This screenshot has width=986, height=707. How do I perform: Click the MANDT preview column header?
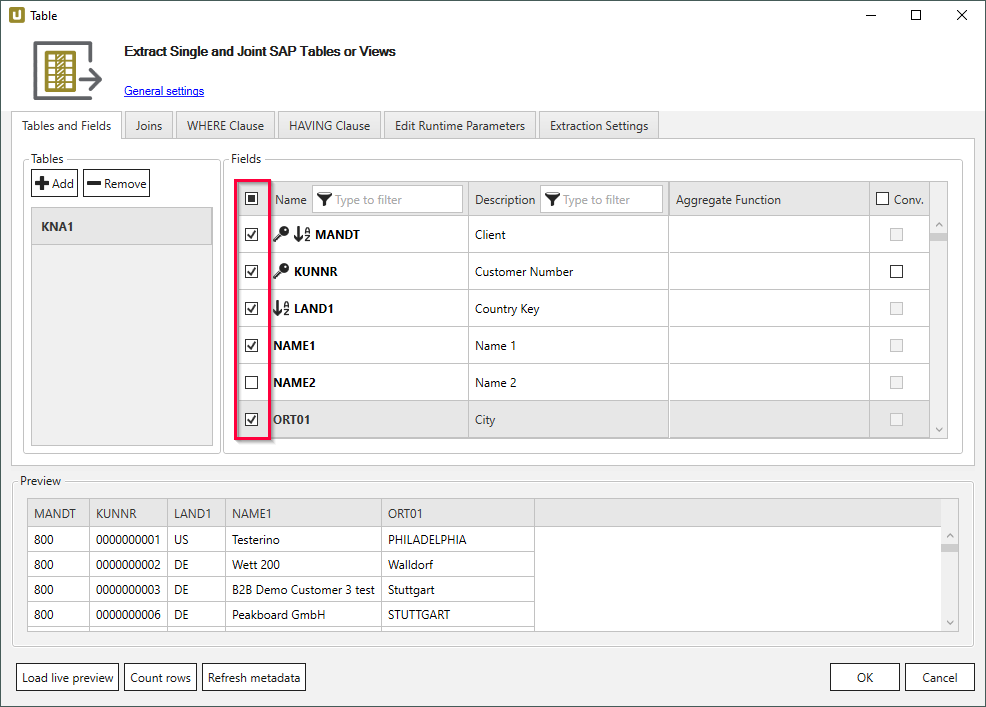click(58, 513)
